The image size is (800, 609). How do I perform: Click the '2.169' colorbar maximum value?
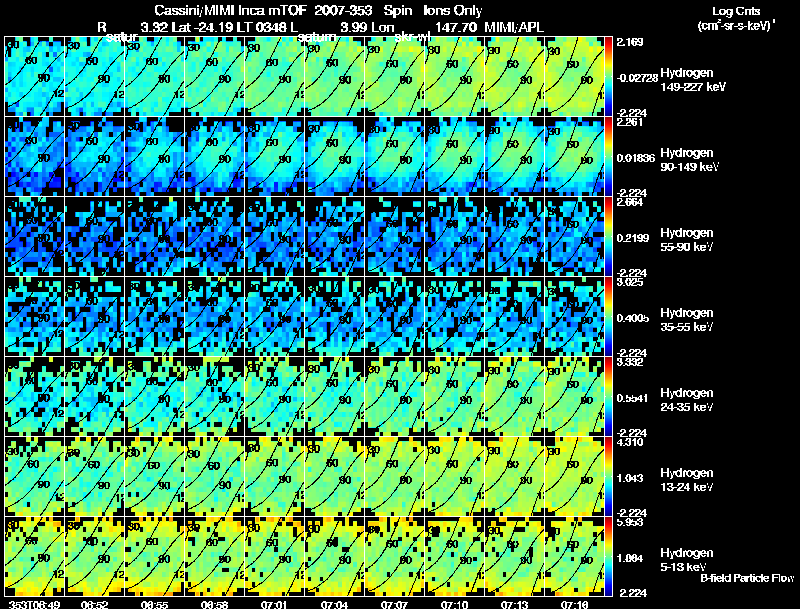click(x=630, y=42)
